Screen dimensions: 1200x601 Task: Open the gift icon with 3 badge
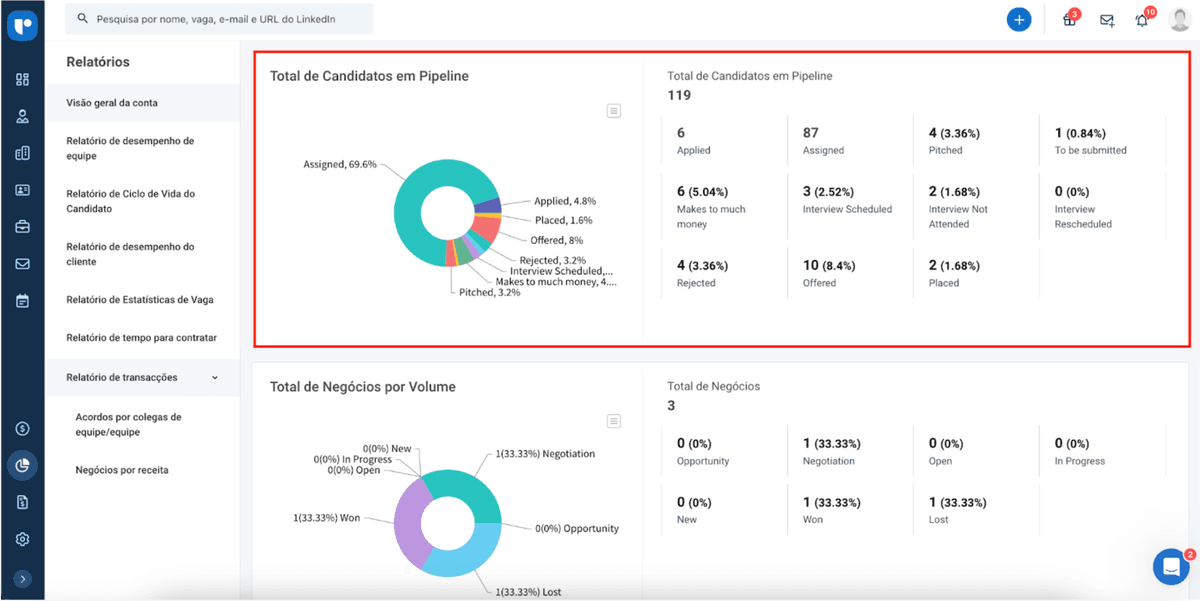[1069, 20]
